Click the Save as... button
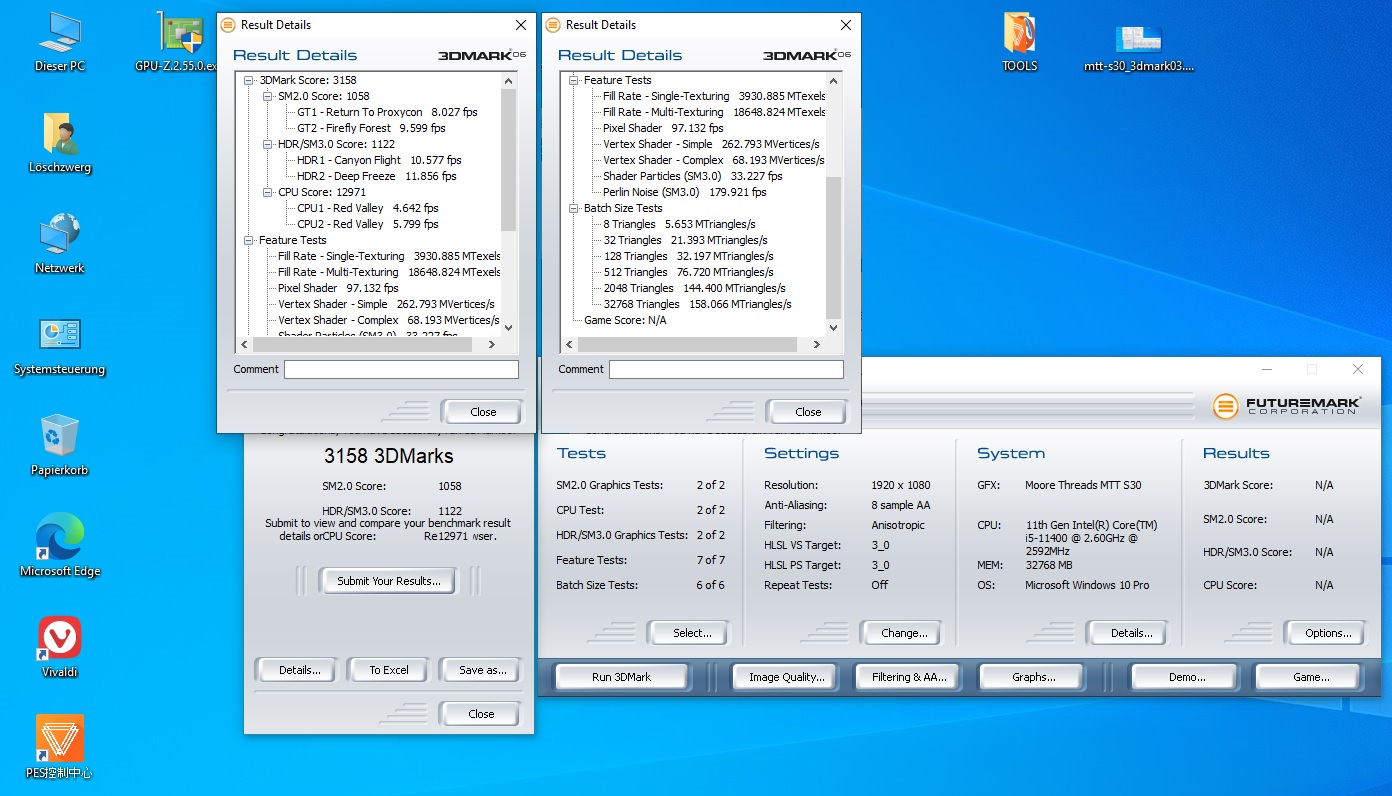The width and height of the screenshot is (1392, 796). tap(483, 670)
